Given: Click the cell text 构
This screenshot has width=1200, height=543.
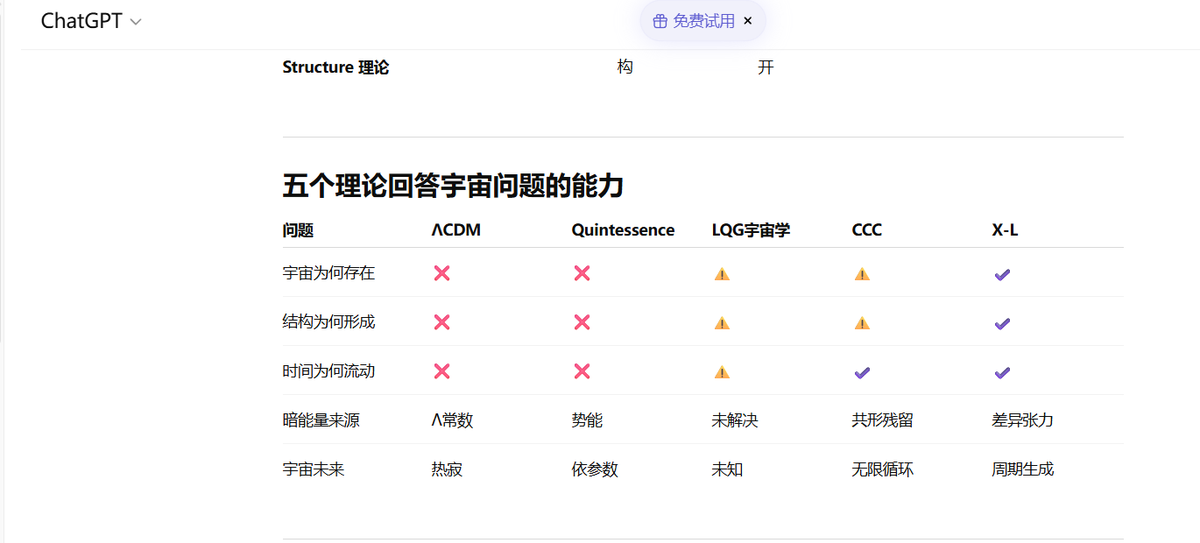Looking at the screenshot, I should coord(625,68).
